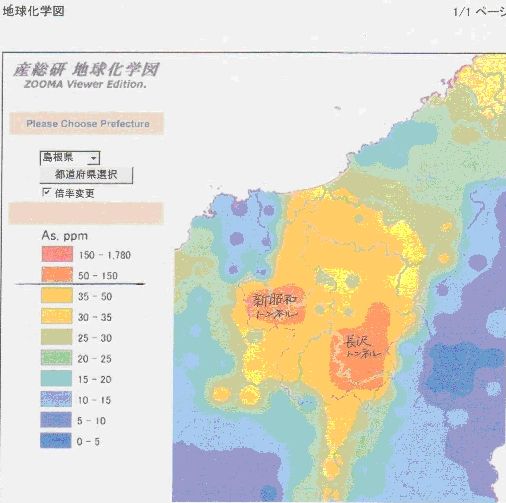
Task: Click the 産総研 地球化学図 title logo
Action: coord(86,70)
